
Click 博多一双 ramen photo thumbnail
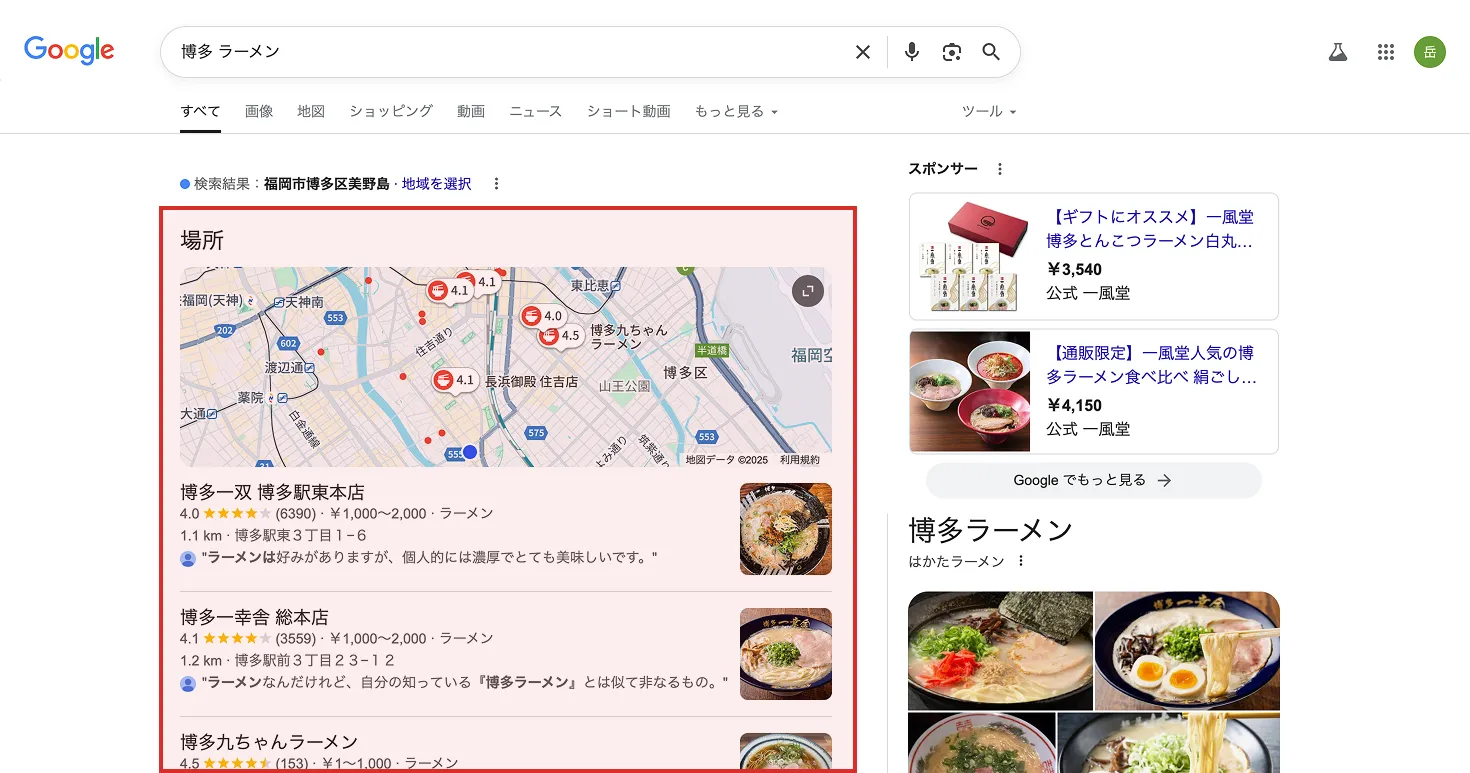(x=786, y=529)
